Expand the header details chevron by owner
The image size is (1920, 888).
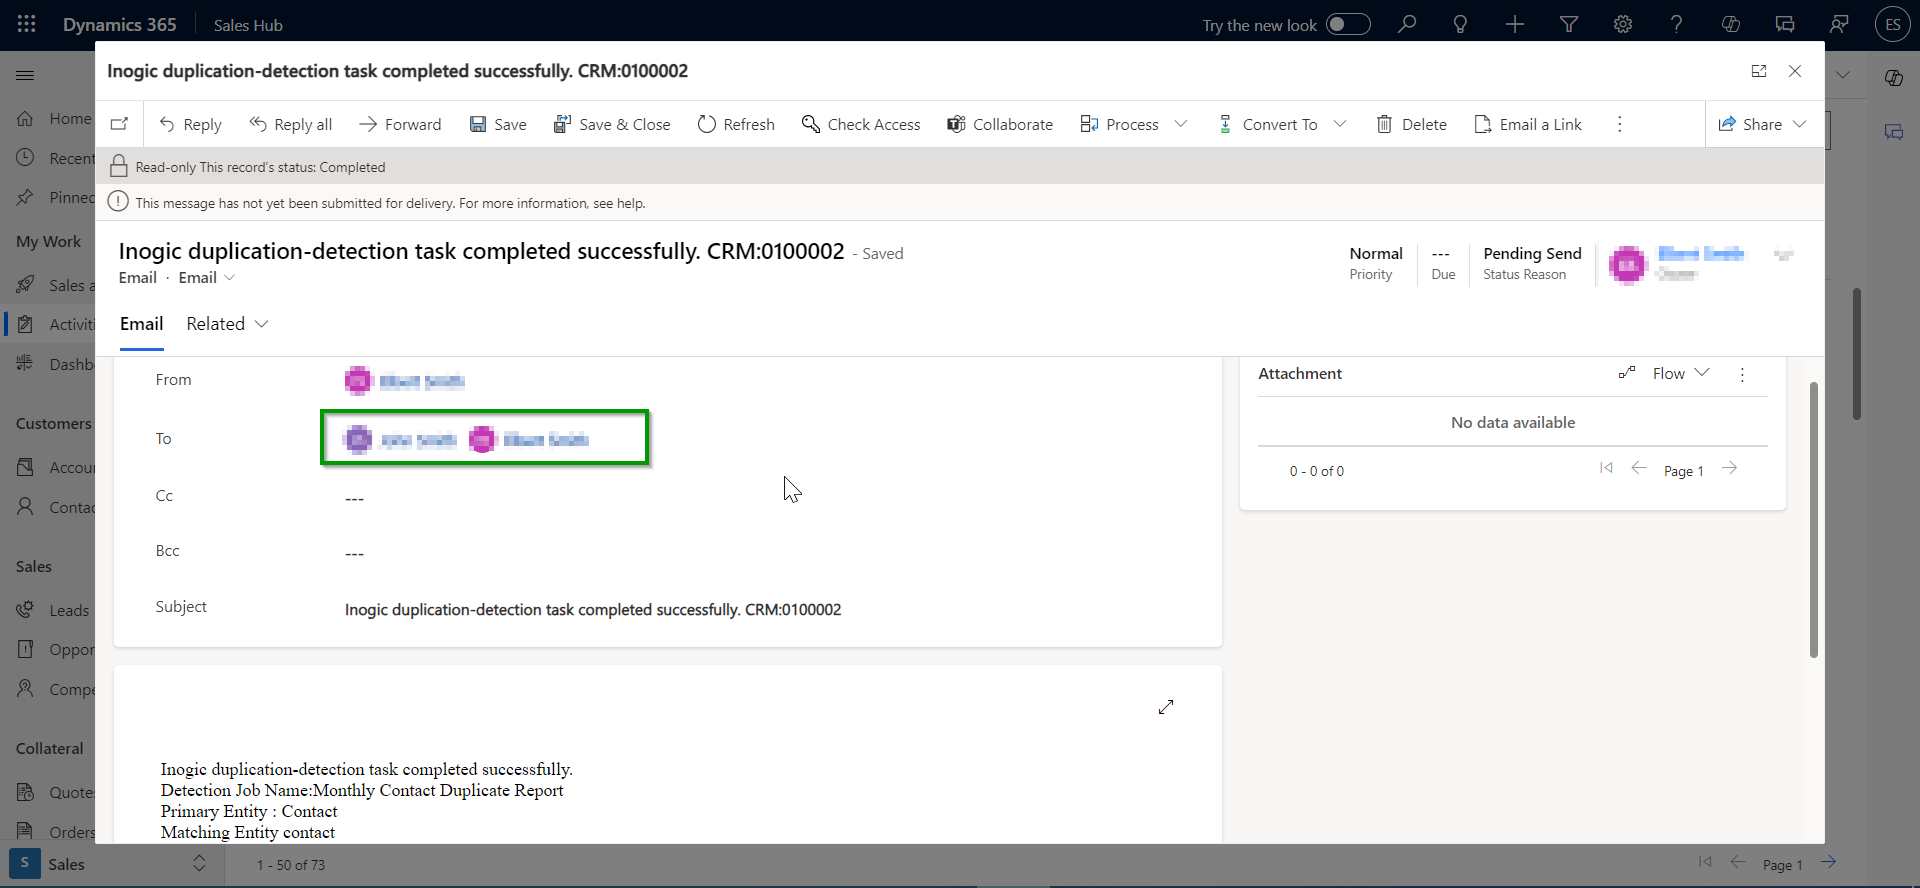point(1783,255)
